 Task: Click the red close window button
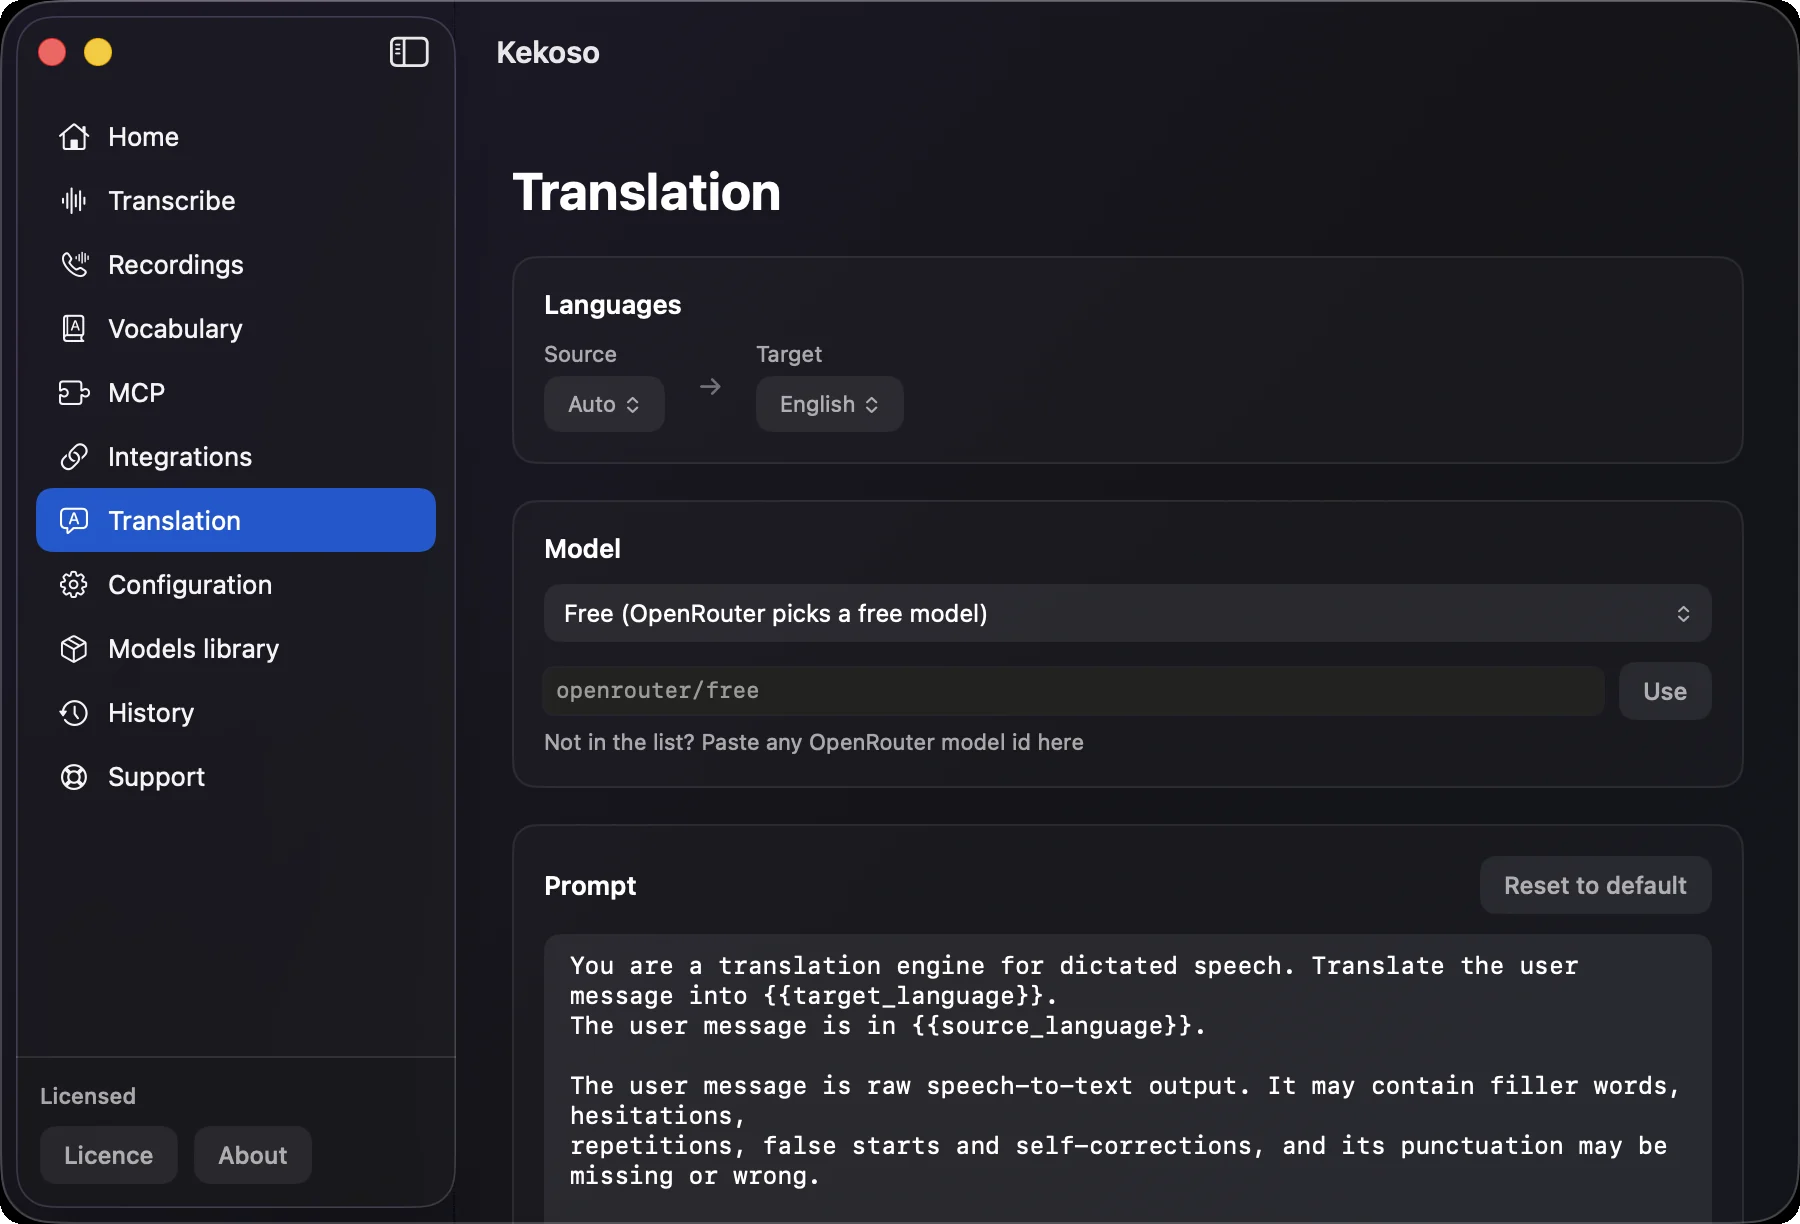(x=52, y=52)
